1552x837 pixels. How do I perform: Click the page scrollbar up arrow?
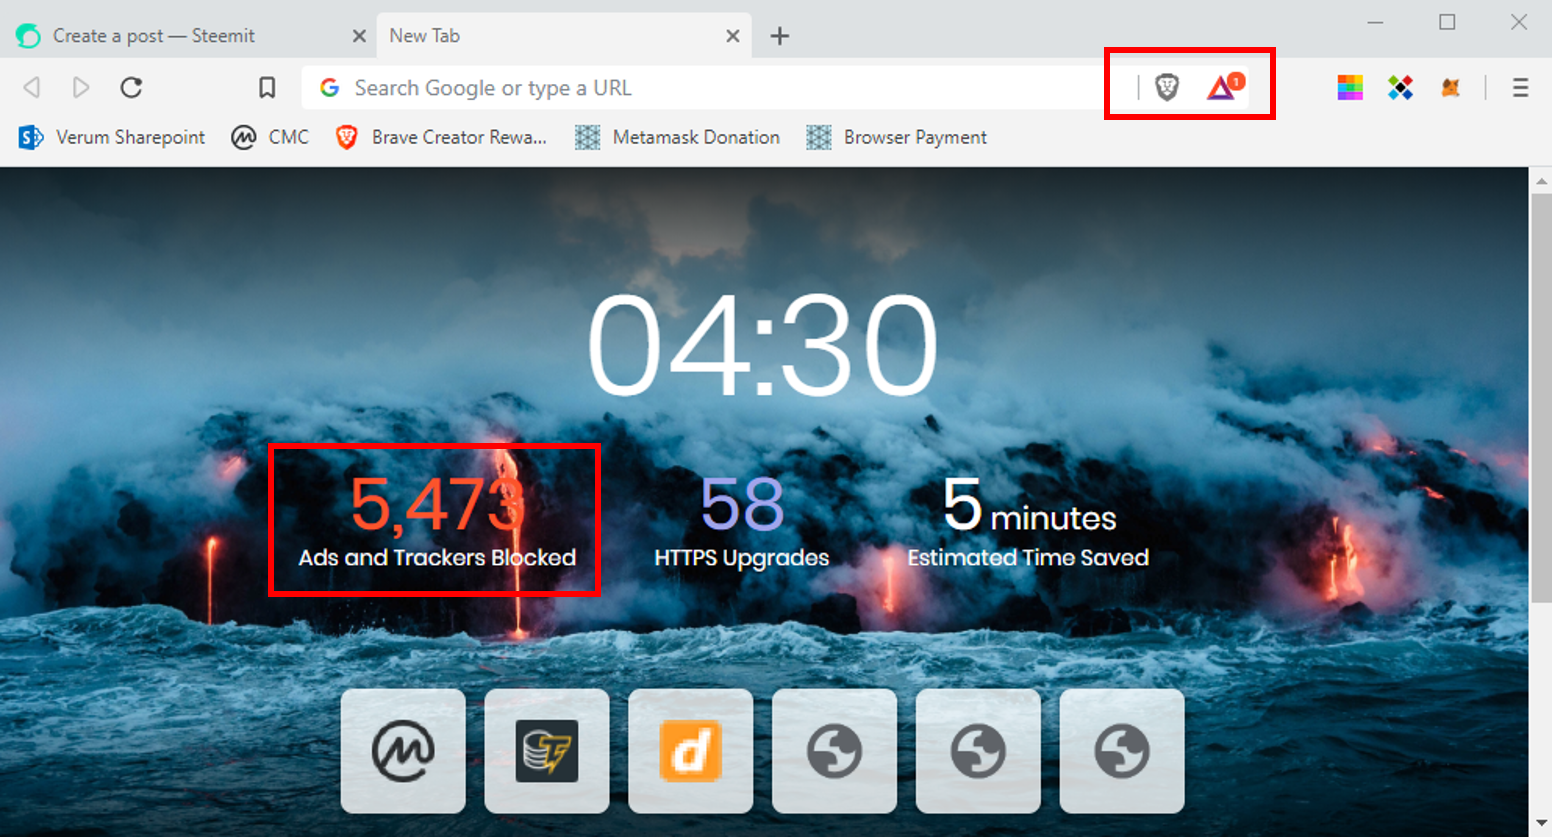tap(1540, 181)
